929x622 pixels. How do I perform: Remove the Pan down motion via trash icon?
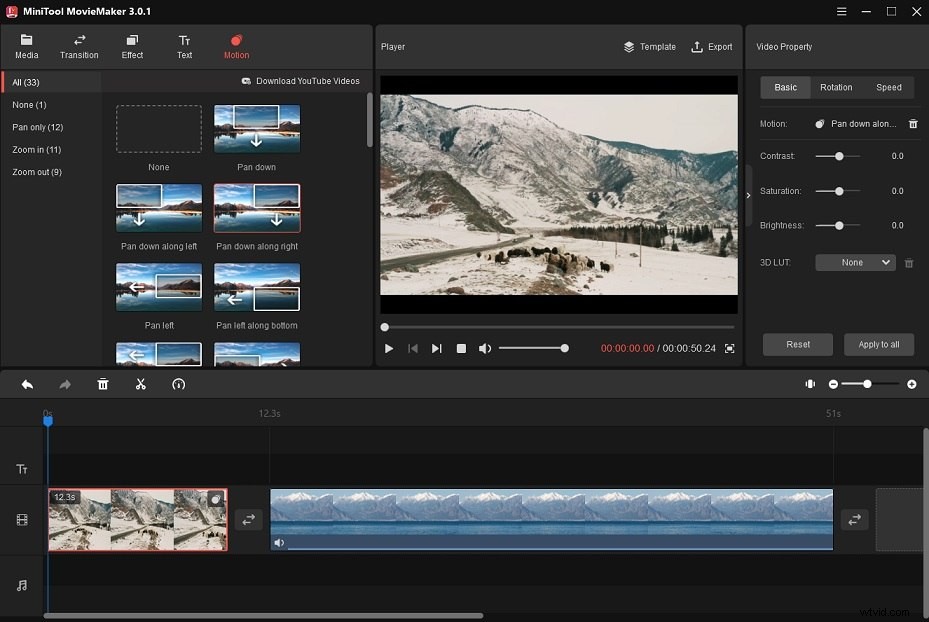point(911,123)
